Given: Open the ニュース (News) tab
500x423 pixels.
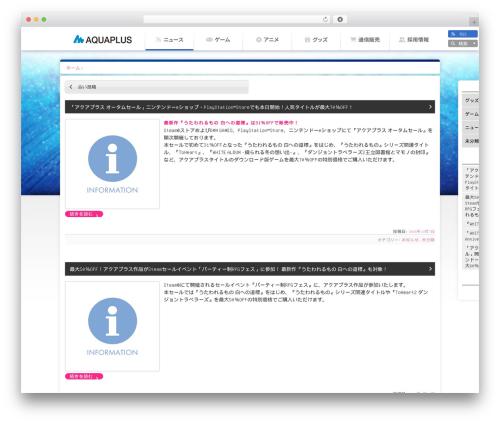Looking at the screenshot, I should pyautogui.click(x=169, y=40).
